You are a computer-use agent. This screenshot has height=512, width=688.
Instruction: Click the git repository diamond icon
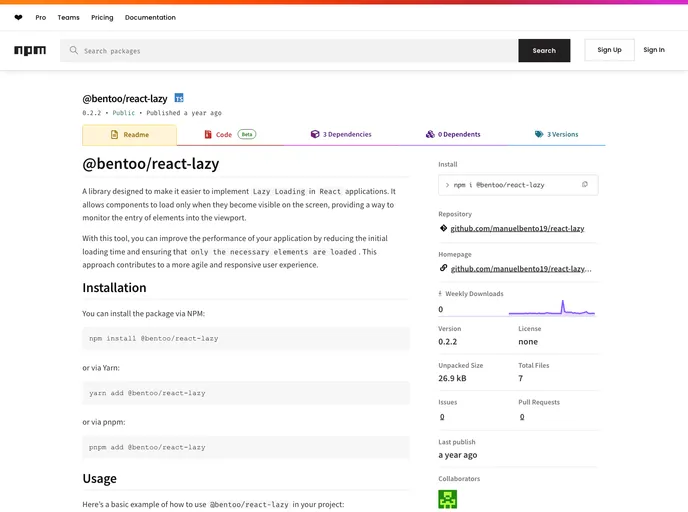443,228
